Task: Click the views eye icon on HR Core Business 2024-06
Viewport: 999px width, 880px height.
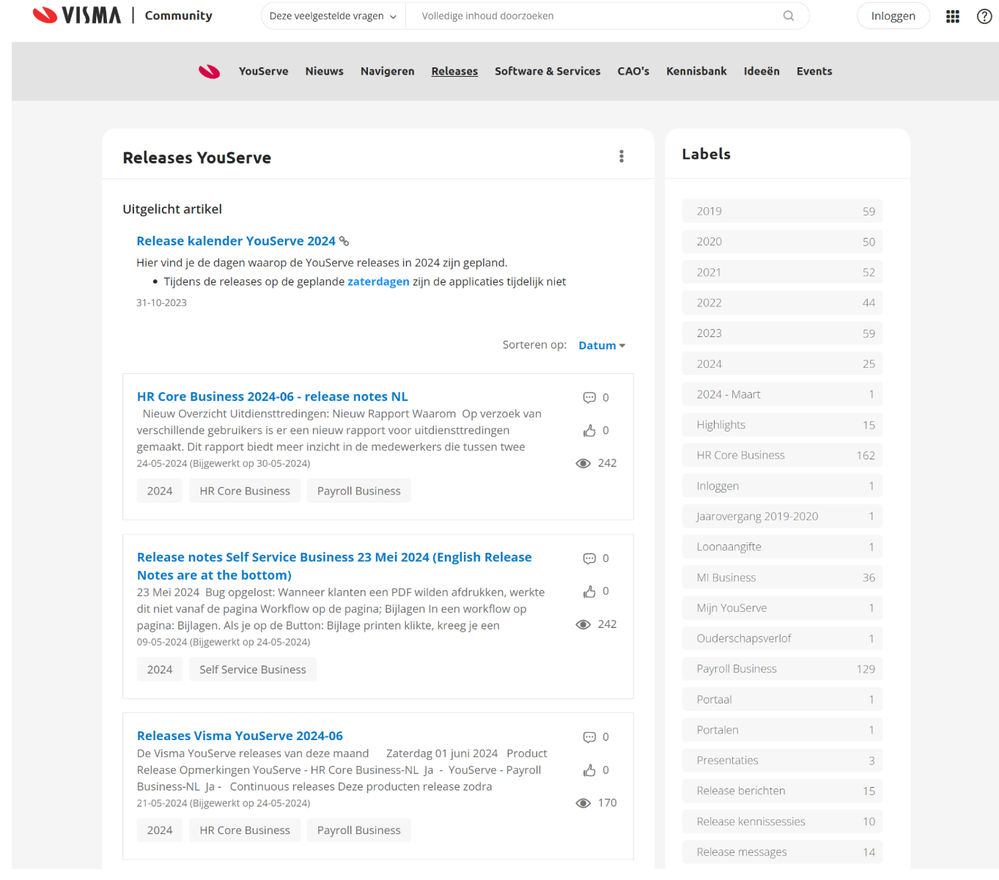Action: coord(583,463)
